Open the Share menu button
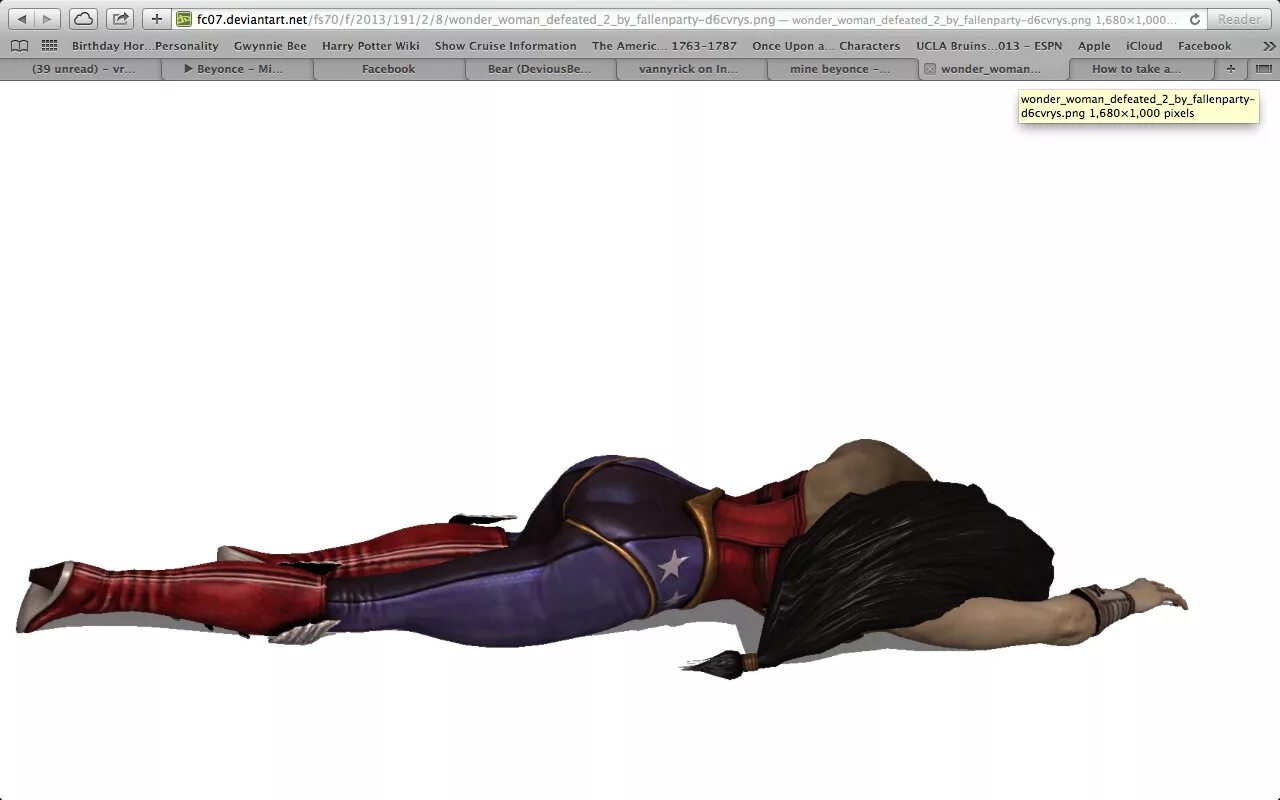The width and height of the screenshot is (1280, 800). point(120,19)
